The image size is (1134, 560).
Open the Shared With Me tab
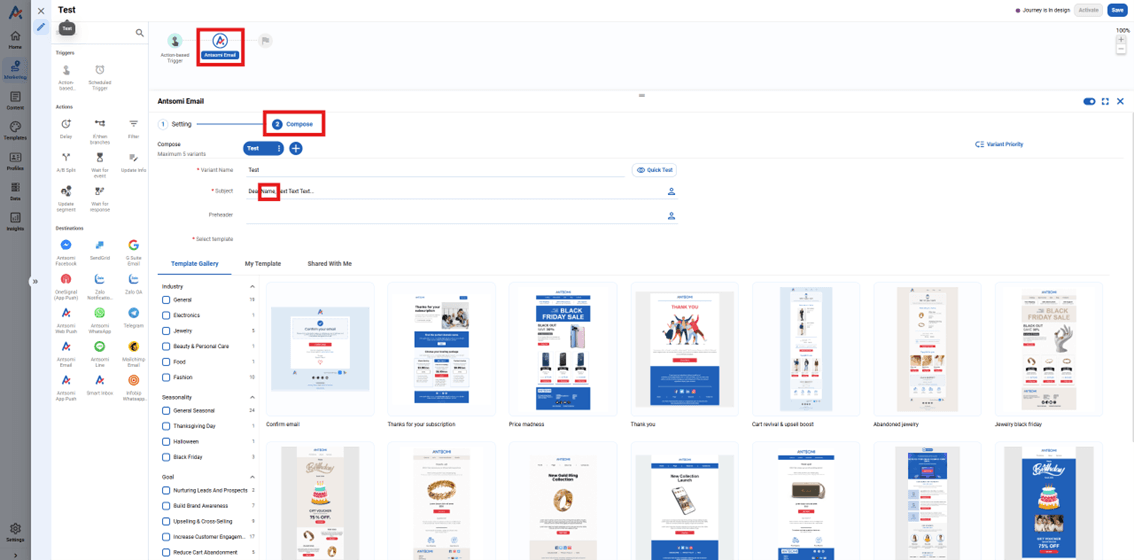[329, 264]
